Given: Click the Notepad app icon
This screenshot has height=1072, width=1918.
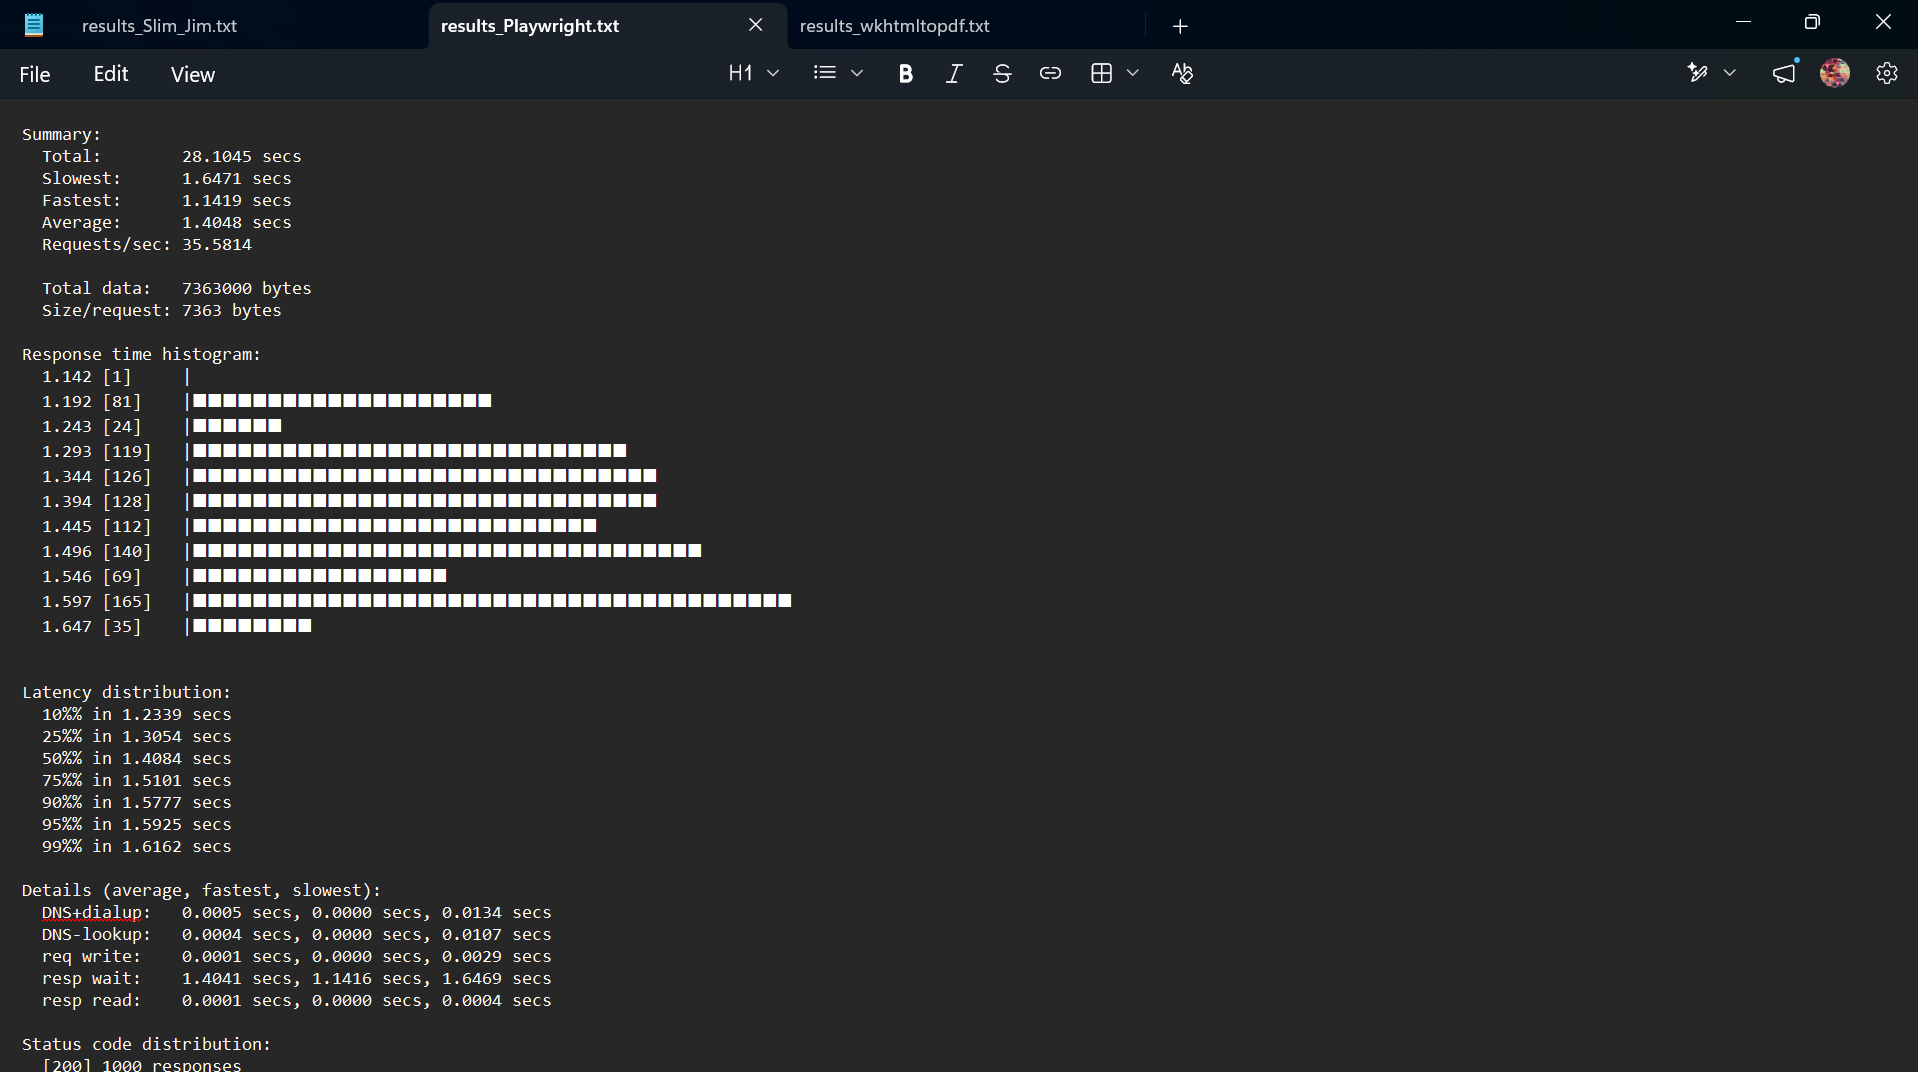Looking at the screenshot, I should [34, 25].
